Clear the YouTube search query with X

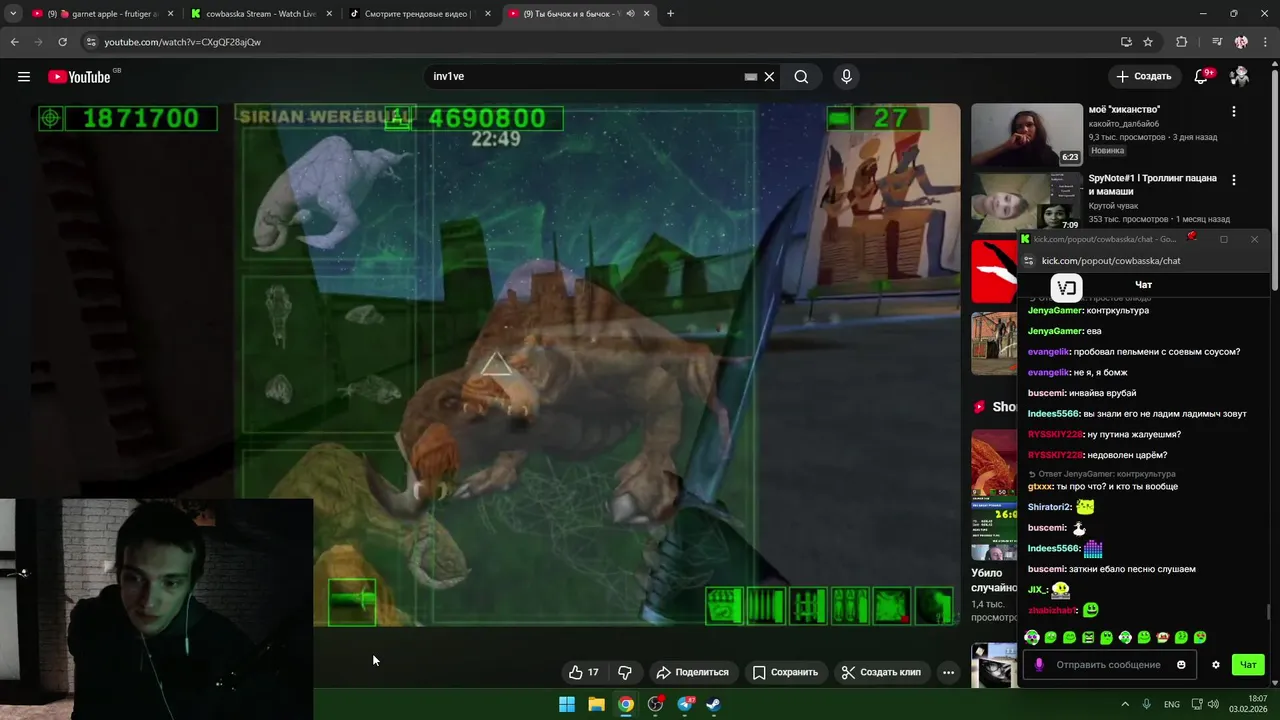coord(769,76)
